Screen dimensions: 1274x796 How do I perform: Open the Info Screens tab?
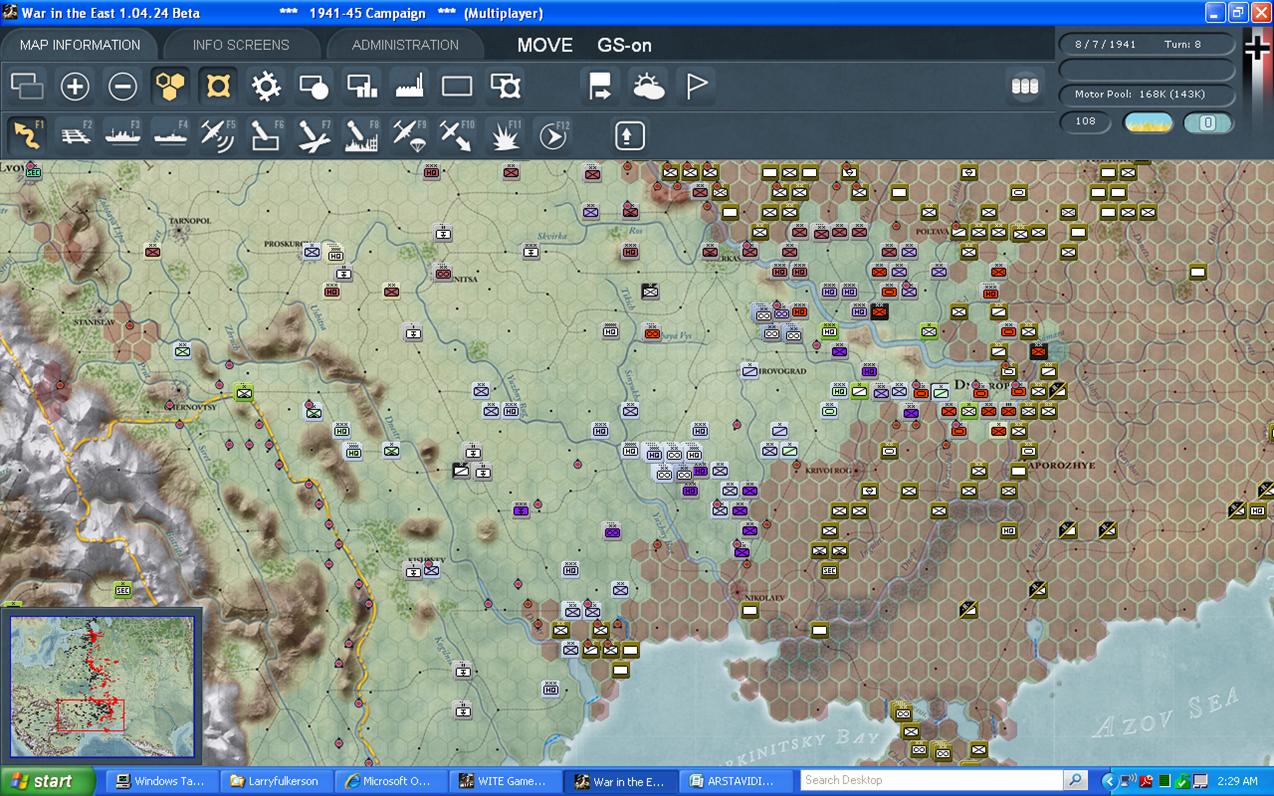[x=241, y=45]
